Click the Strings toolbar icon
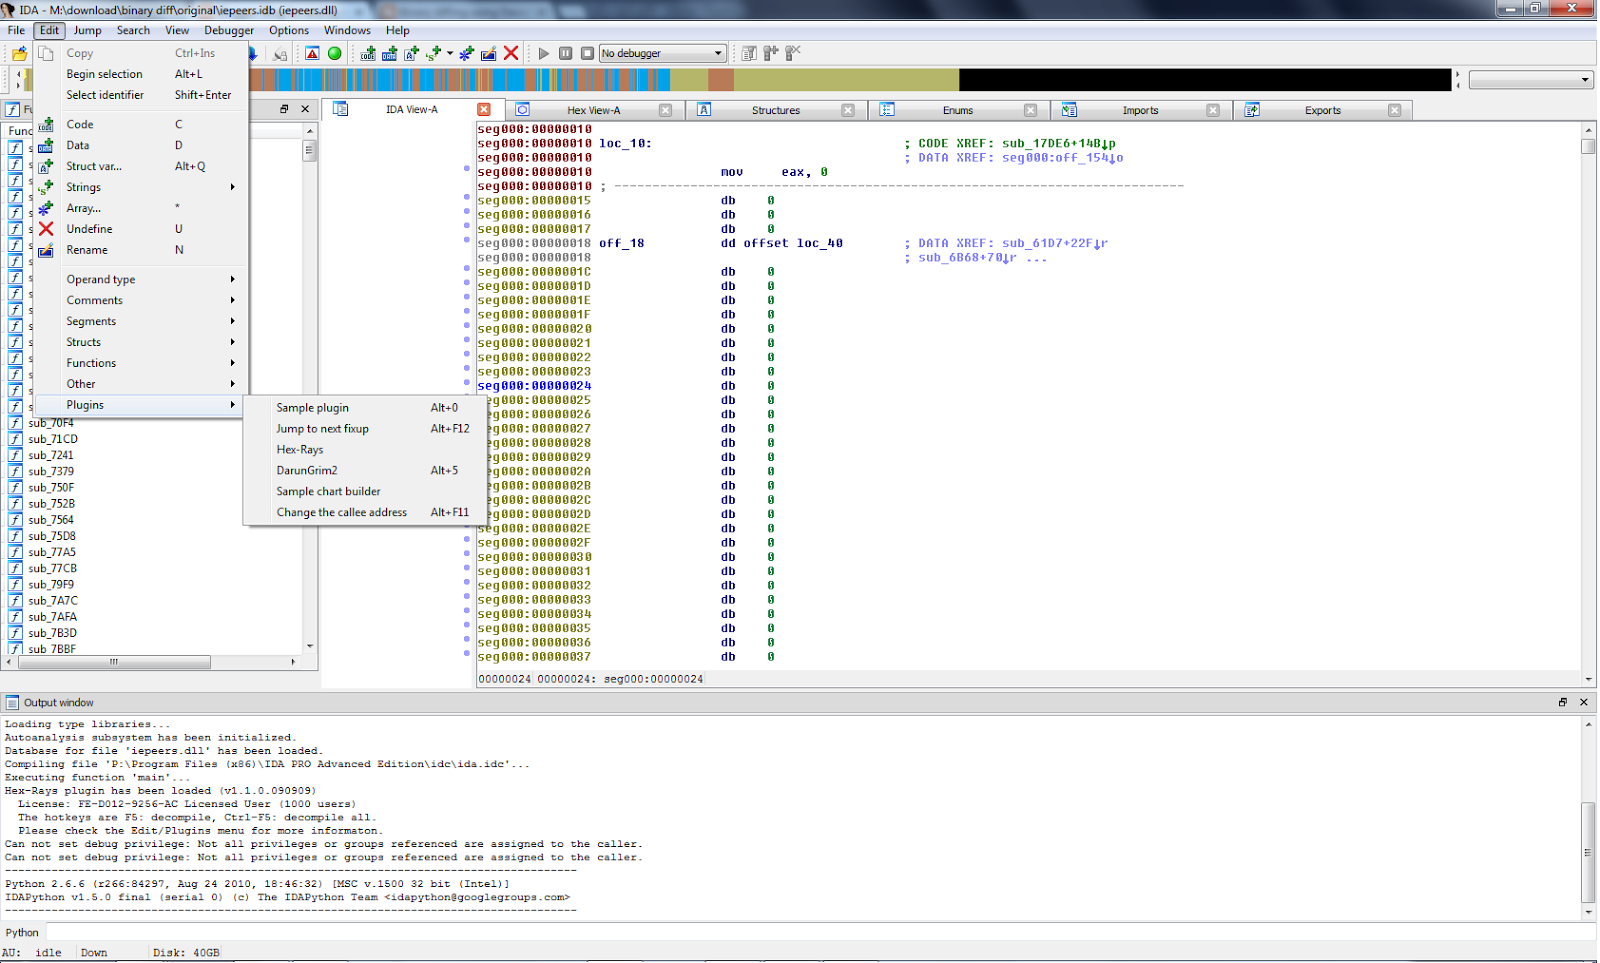 click(434, 53)
